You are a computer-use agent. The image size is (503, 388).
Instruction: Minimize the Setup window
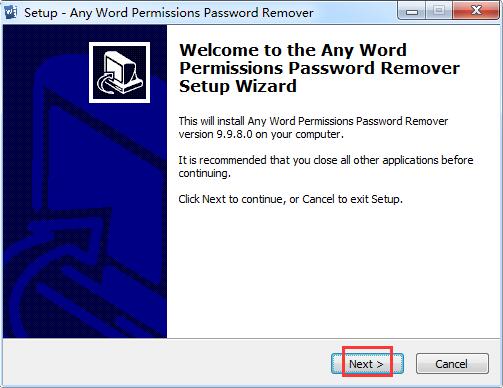[412, 11]
